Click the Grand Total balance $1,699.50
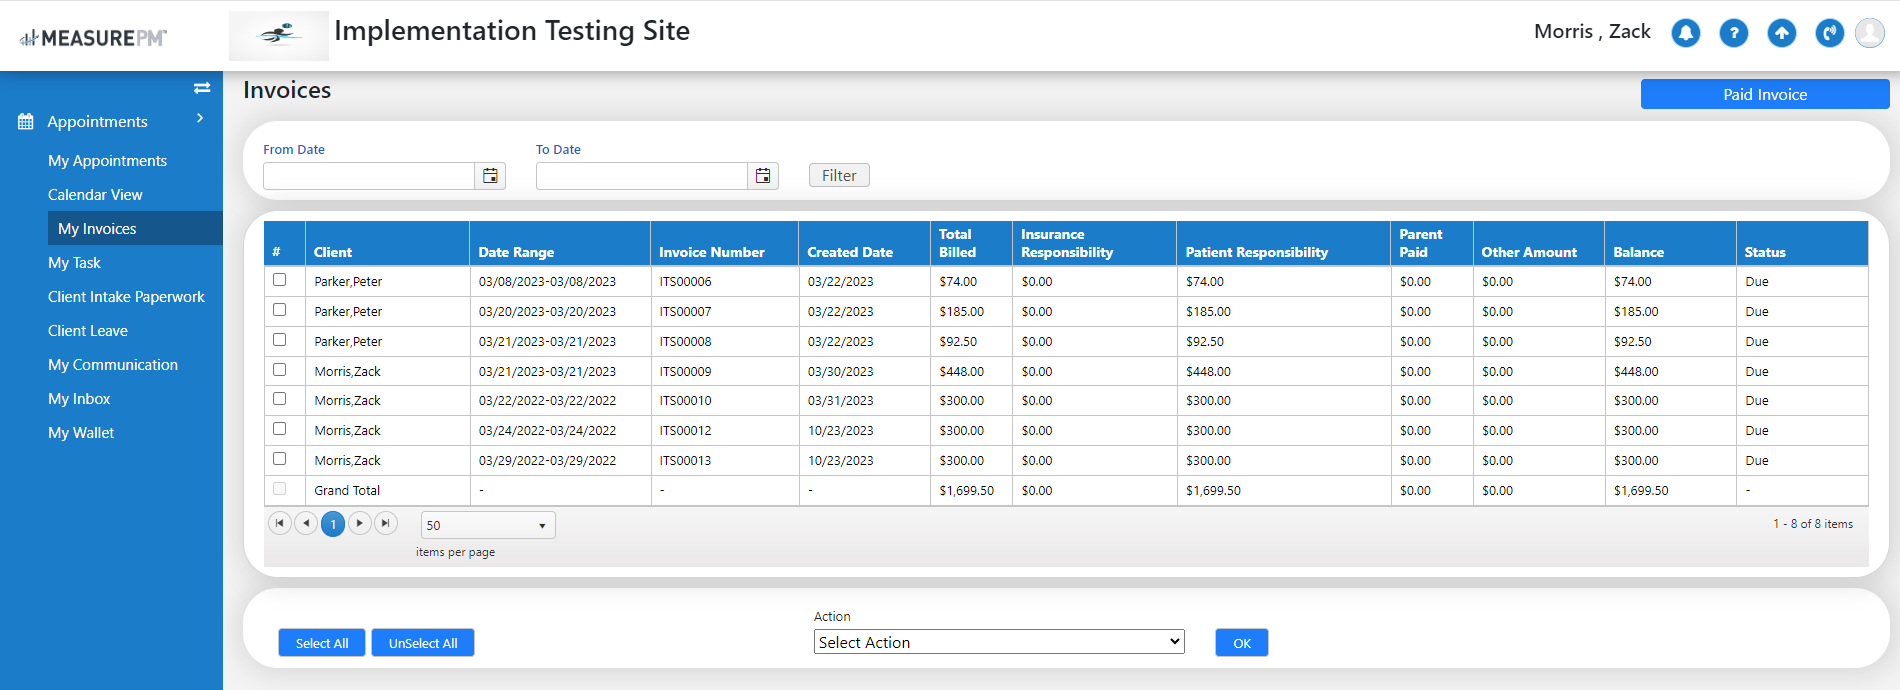 [1641, 491]
